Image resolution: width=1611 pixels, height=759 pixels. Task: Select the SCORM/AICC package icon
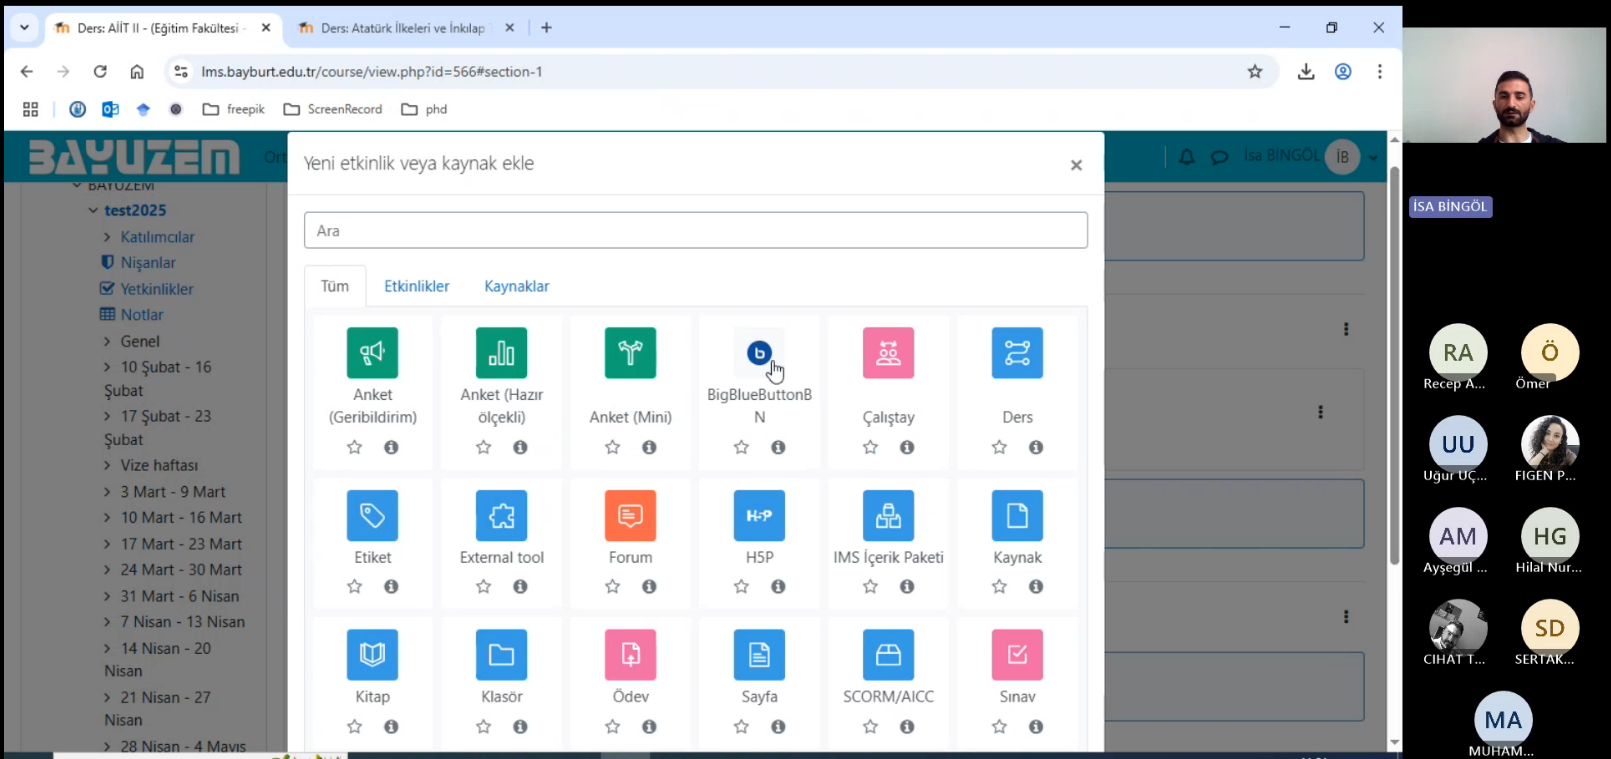pyautogui.click(x=888, y=655)
